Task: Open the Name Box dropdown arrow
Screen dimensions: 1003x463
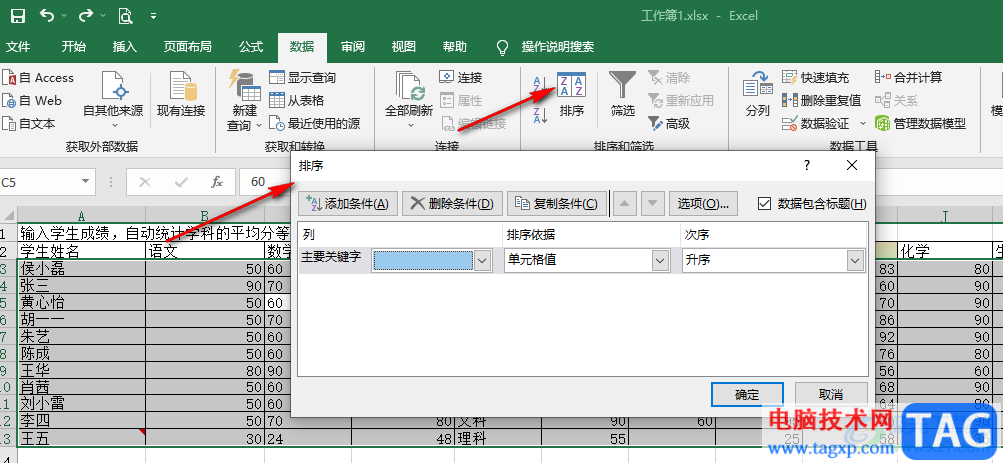Action: click(86, 182)
